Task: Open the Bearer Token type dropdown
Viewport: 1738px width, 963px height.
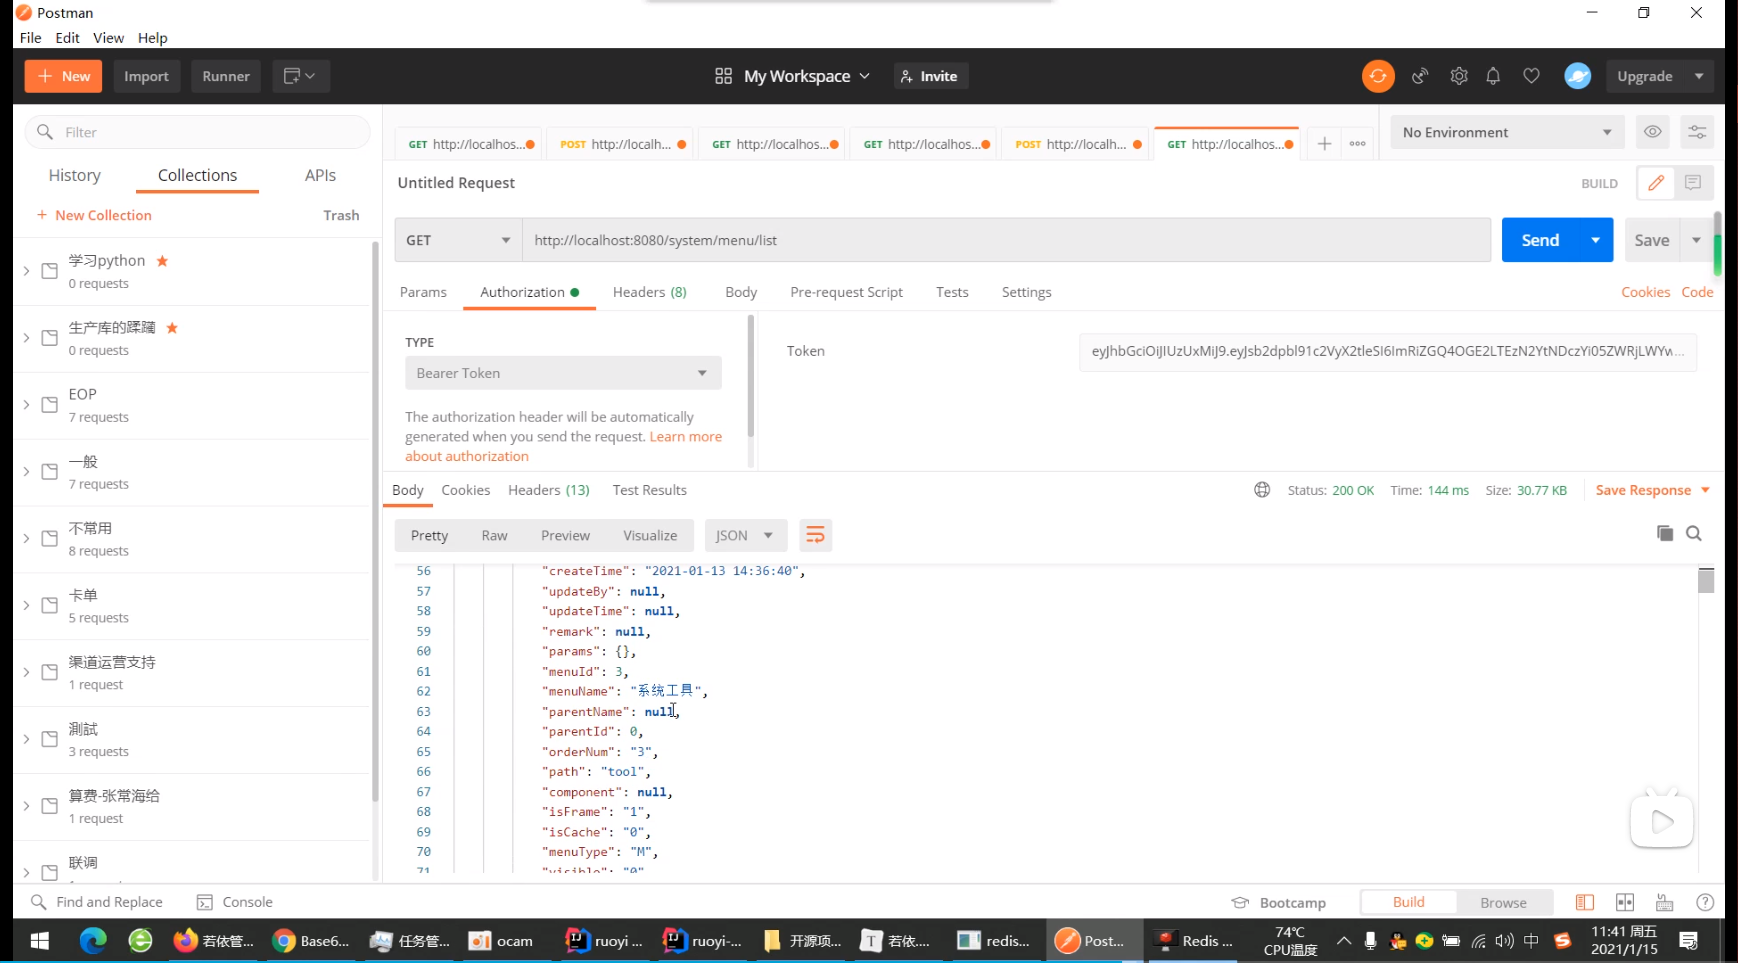Action: point(563,373)
